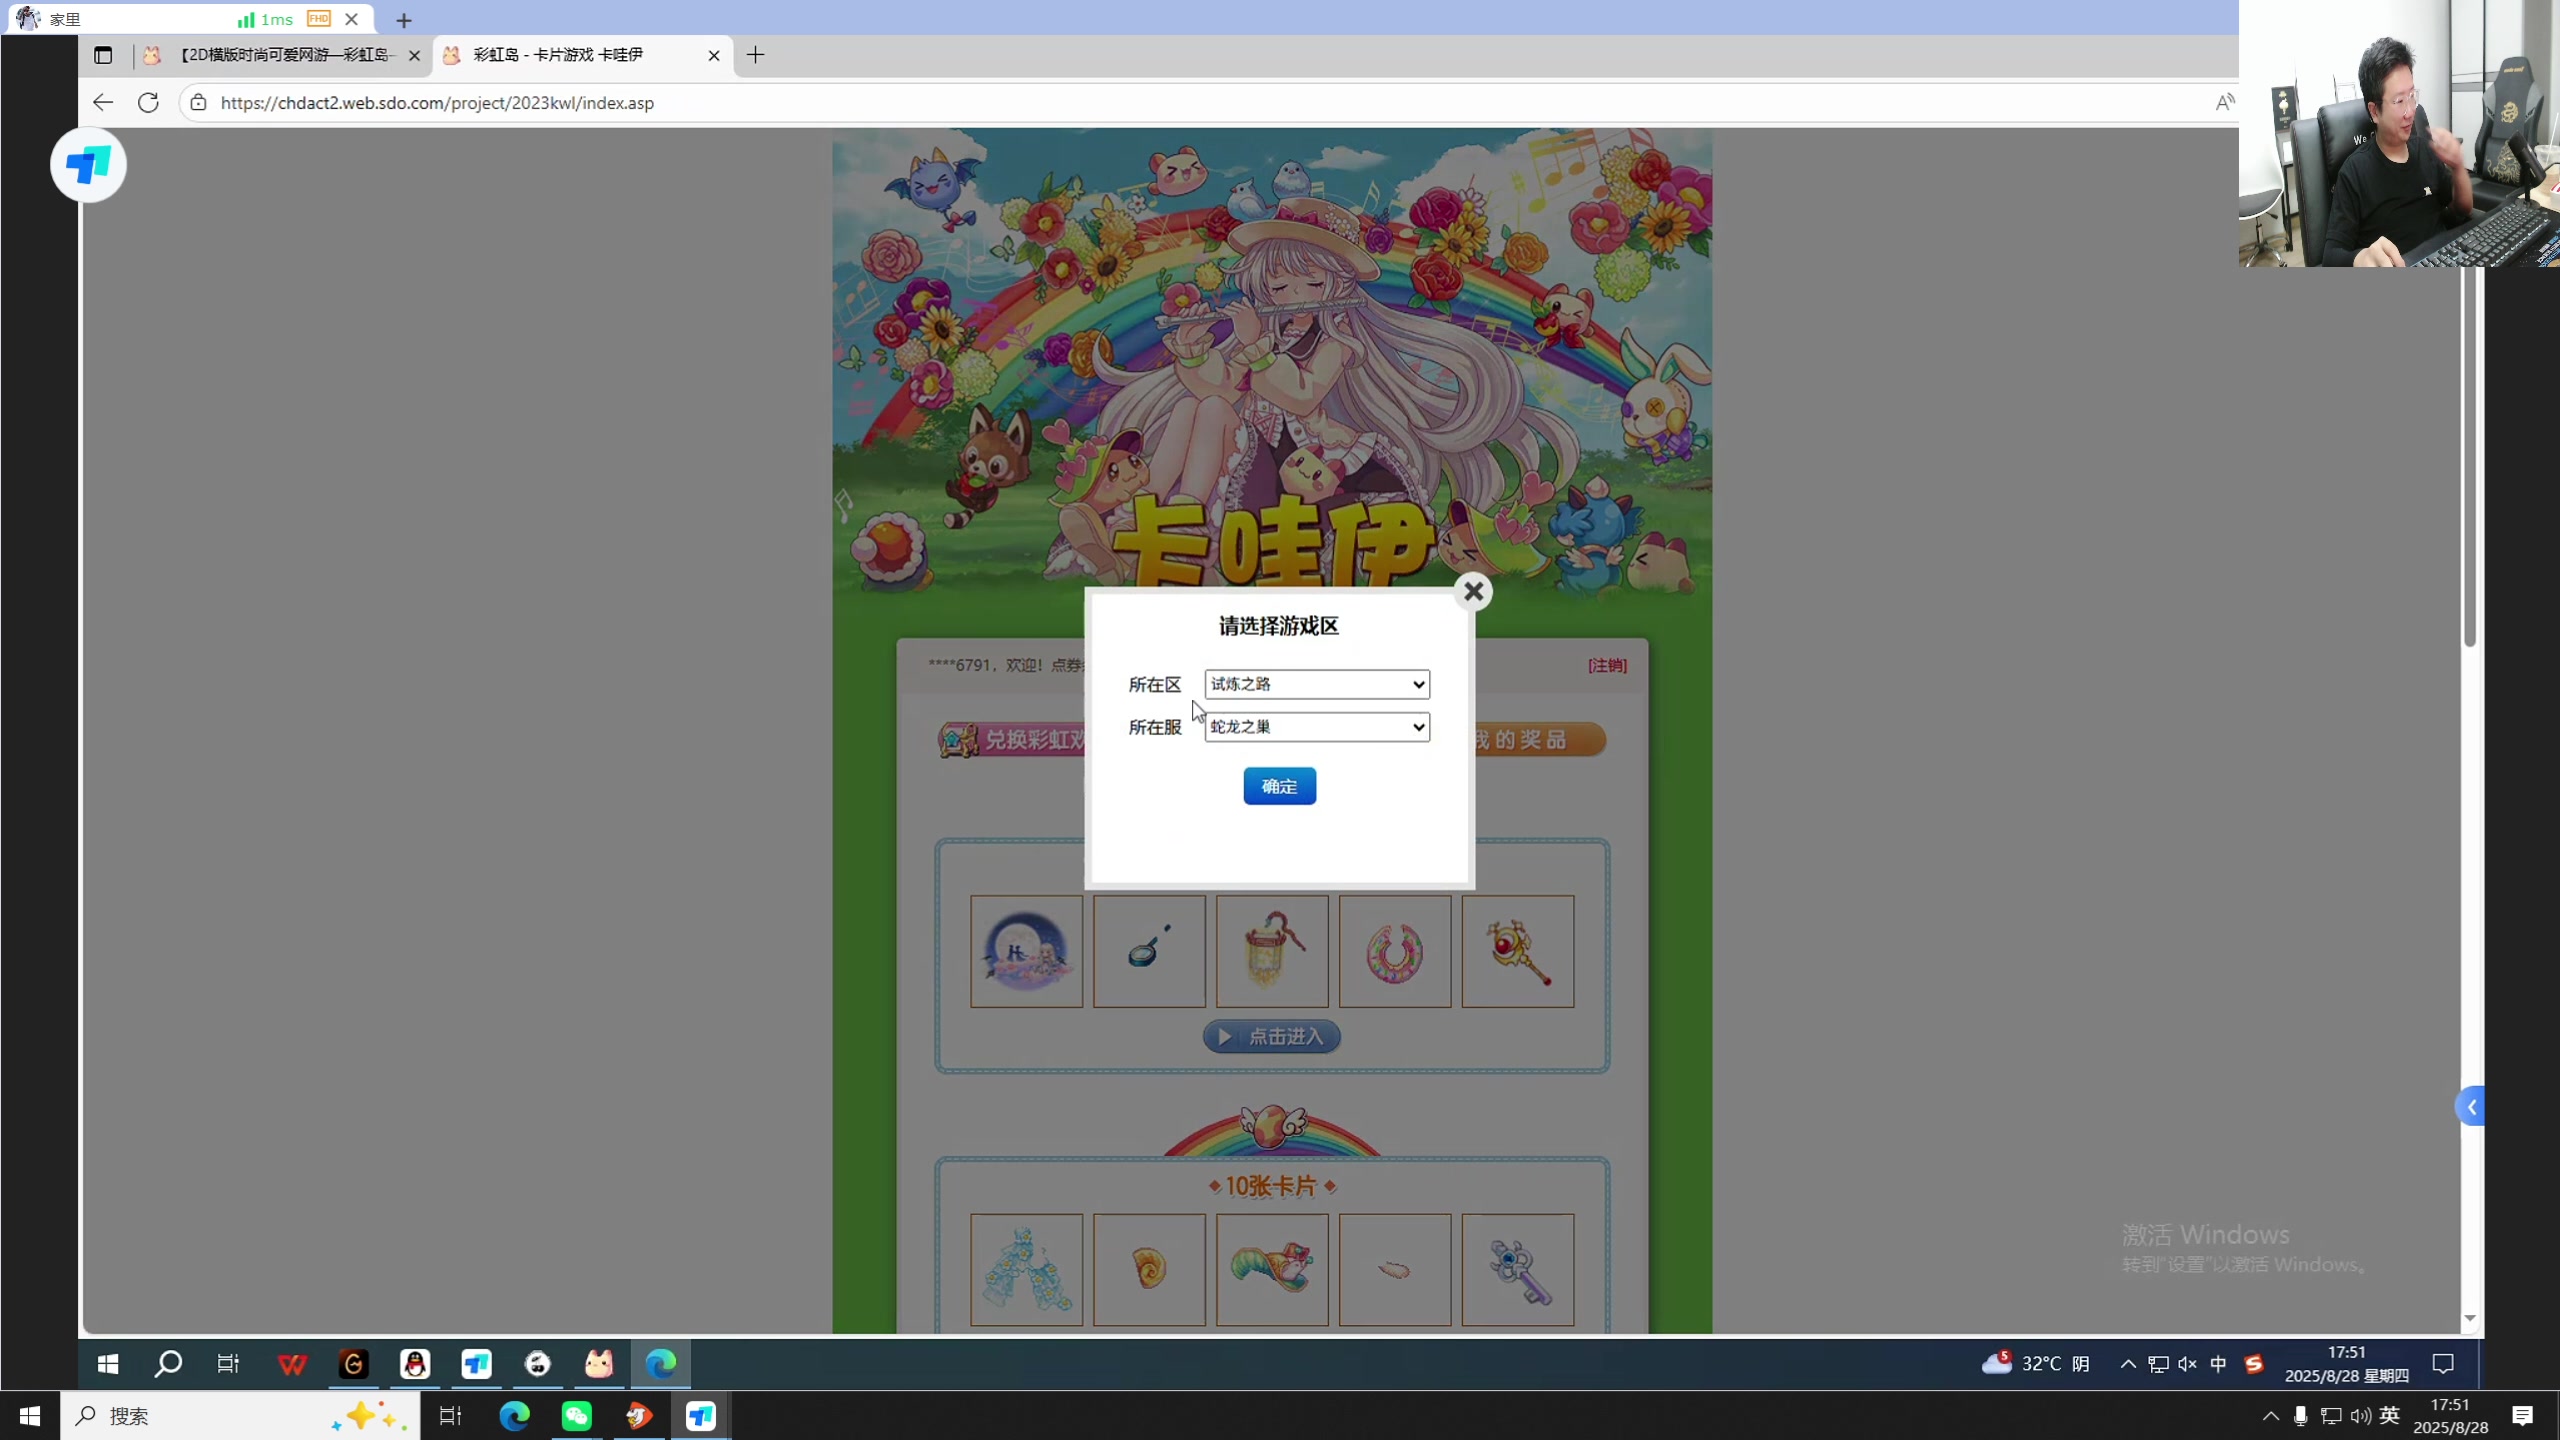2560x1440 pixels.
Task: Select the small pink feather prize thumbnail
Action: coord(1395,1270)
